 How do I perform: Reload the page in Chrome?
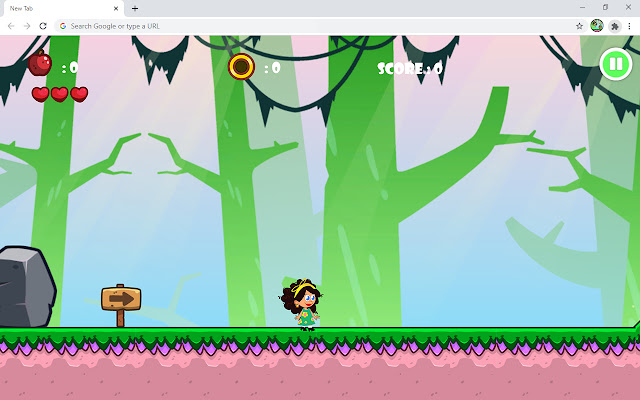(43, 26)
